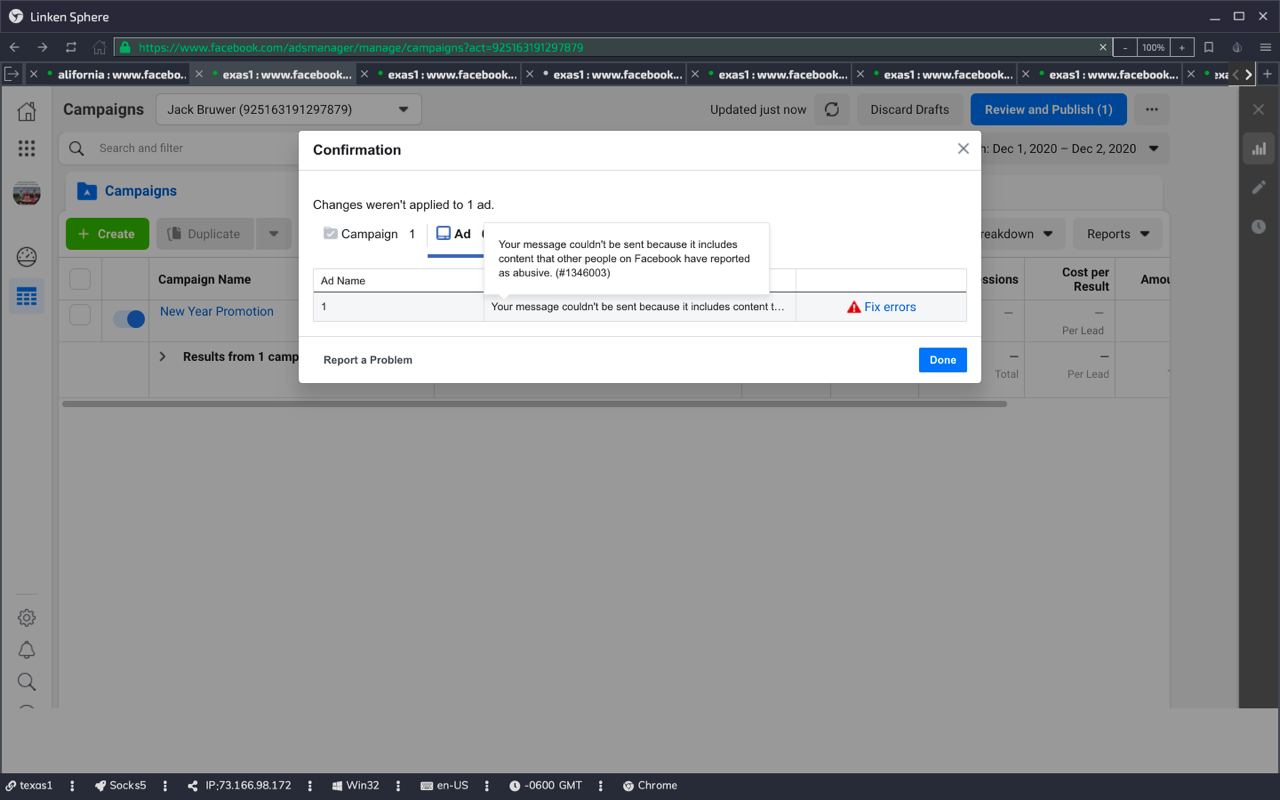Click the Campaign Name column header
This screenshot has height=800, width=1280.
click(x=204, y=279)
